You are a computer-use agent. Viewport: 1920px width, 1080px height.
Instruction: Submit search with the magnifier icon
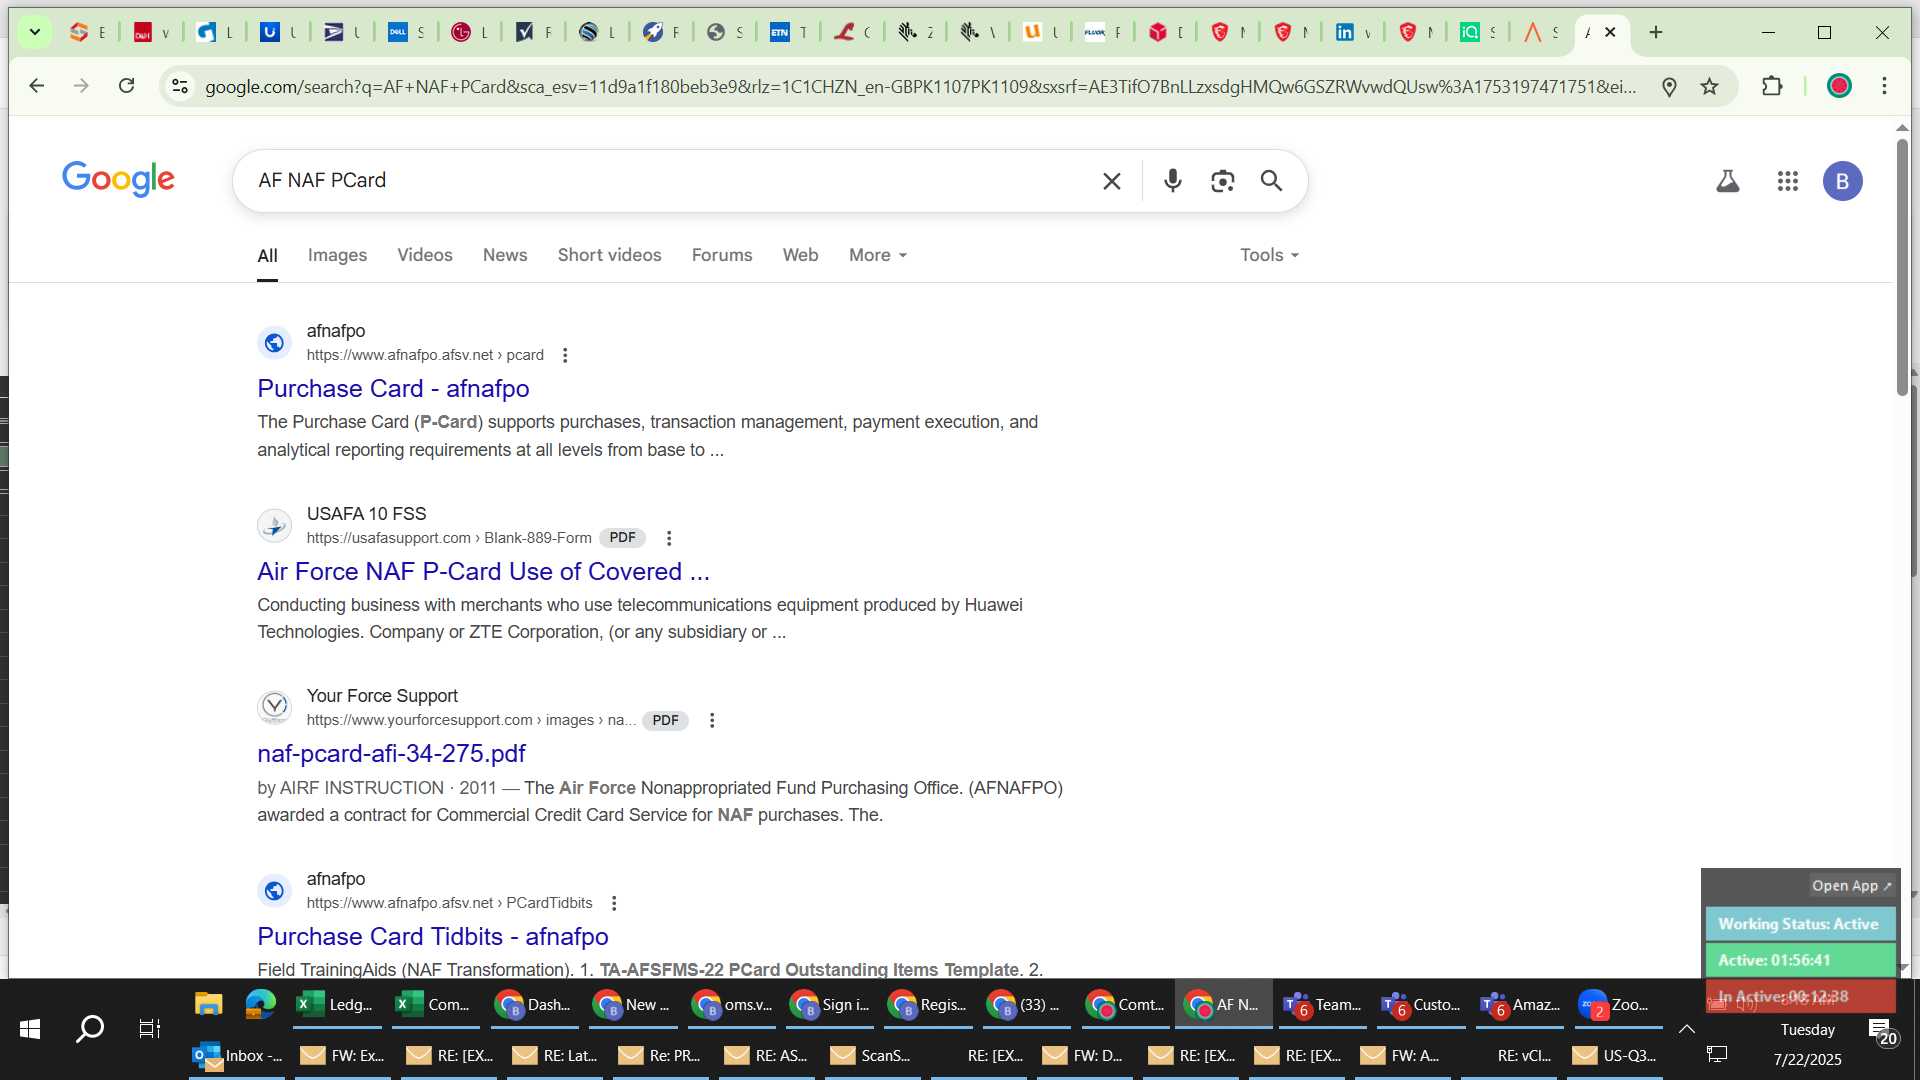click(x=1271, y=181)
